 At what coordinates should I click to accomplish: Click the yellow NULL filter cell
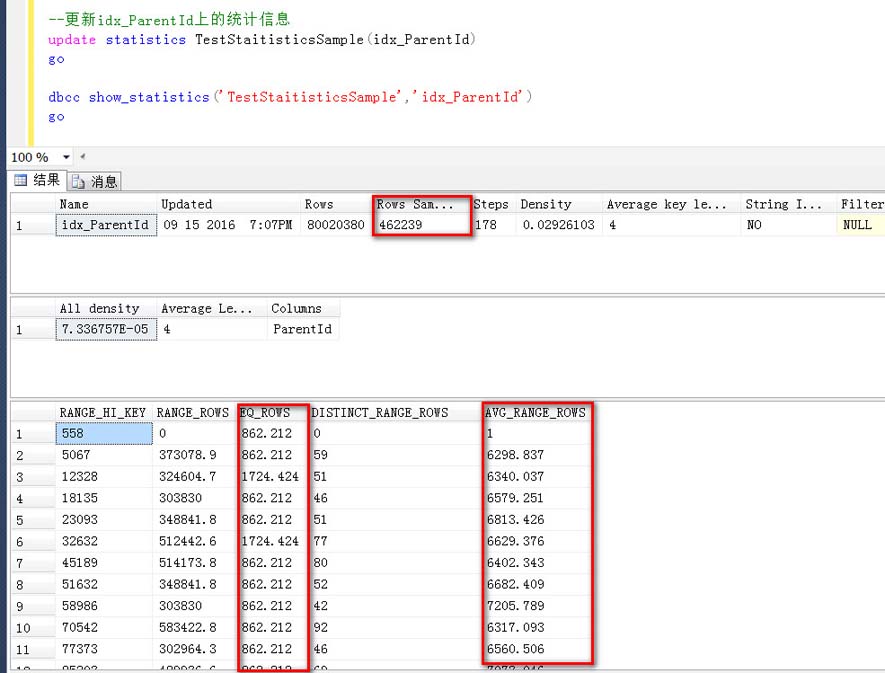[x=858, y=225]
